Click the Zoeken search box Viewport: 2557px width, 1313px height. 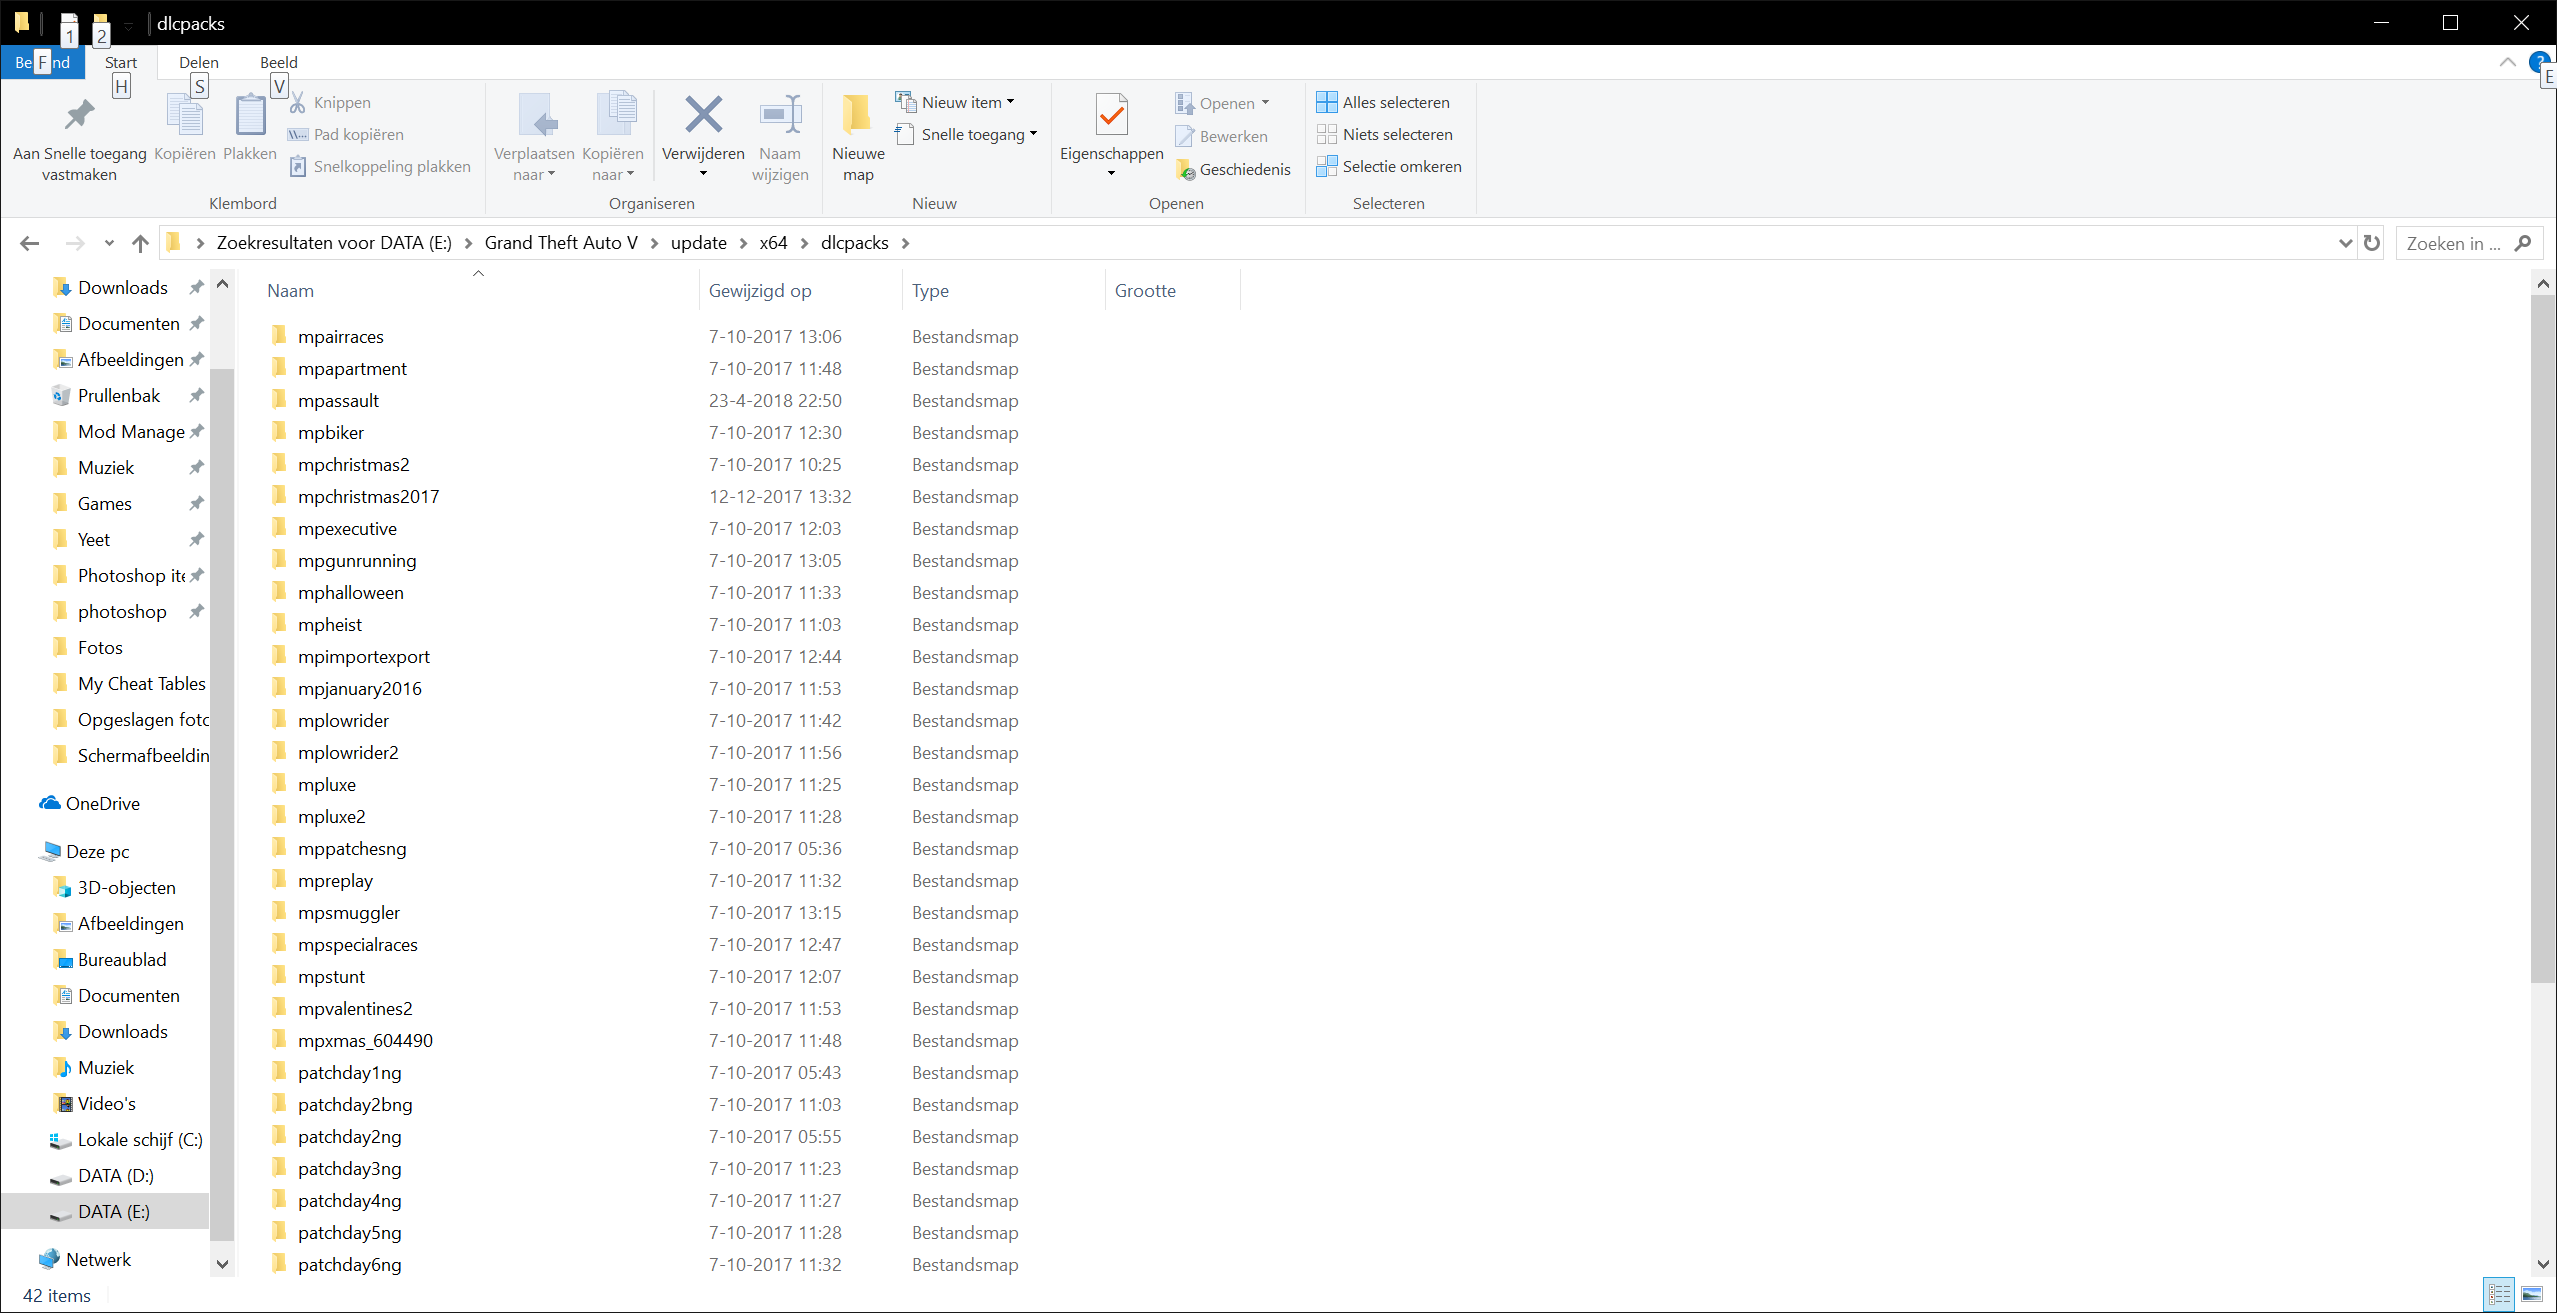2455,243
